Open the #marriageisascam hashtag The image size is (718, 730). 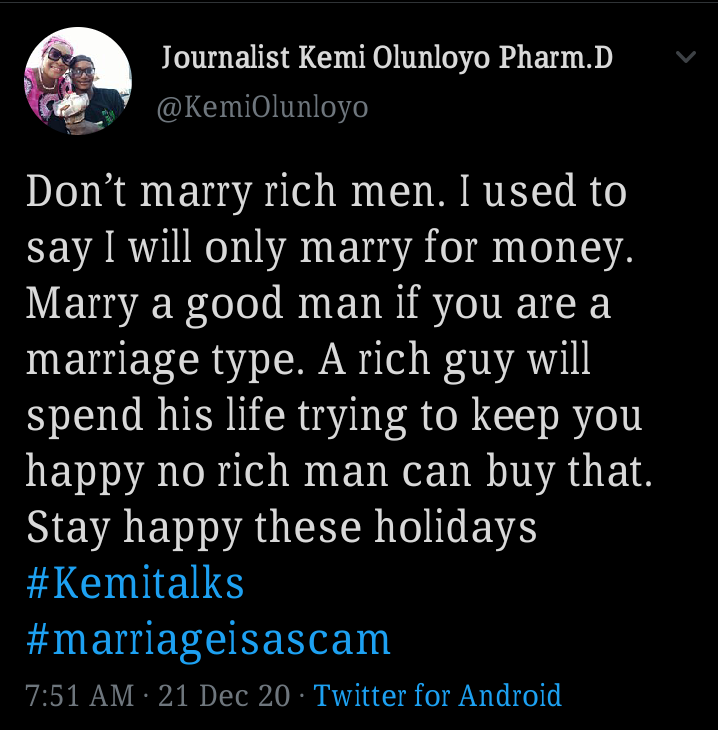(208, 641)
